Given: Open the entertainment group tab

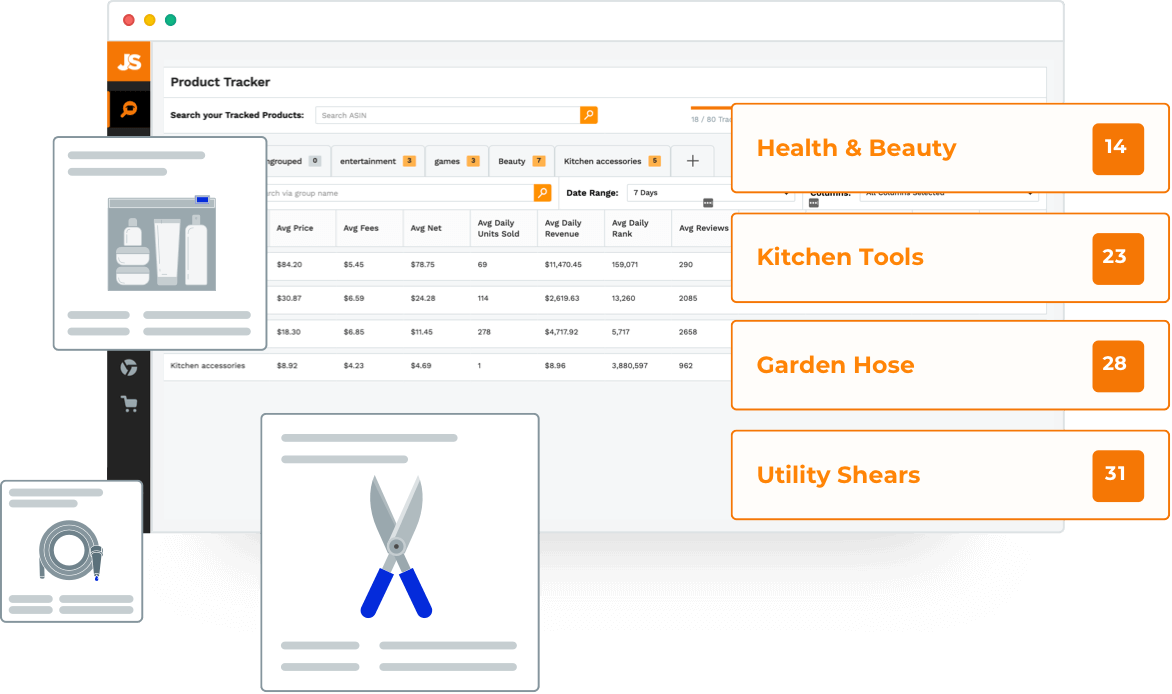Looking at the screenshot, I should pos(370,161).
